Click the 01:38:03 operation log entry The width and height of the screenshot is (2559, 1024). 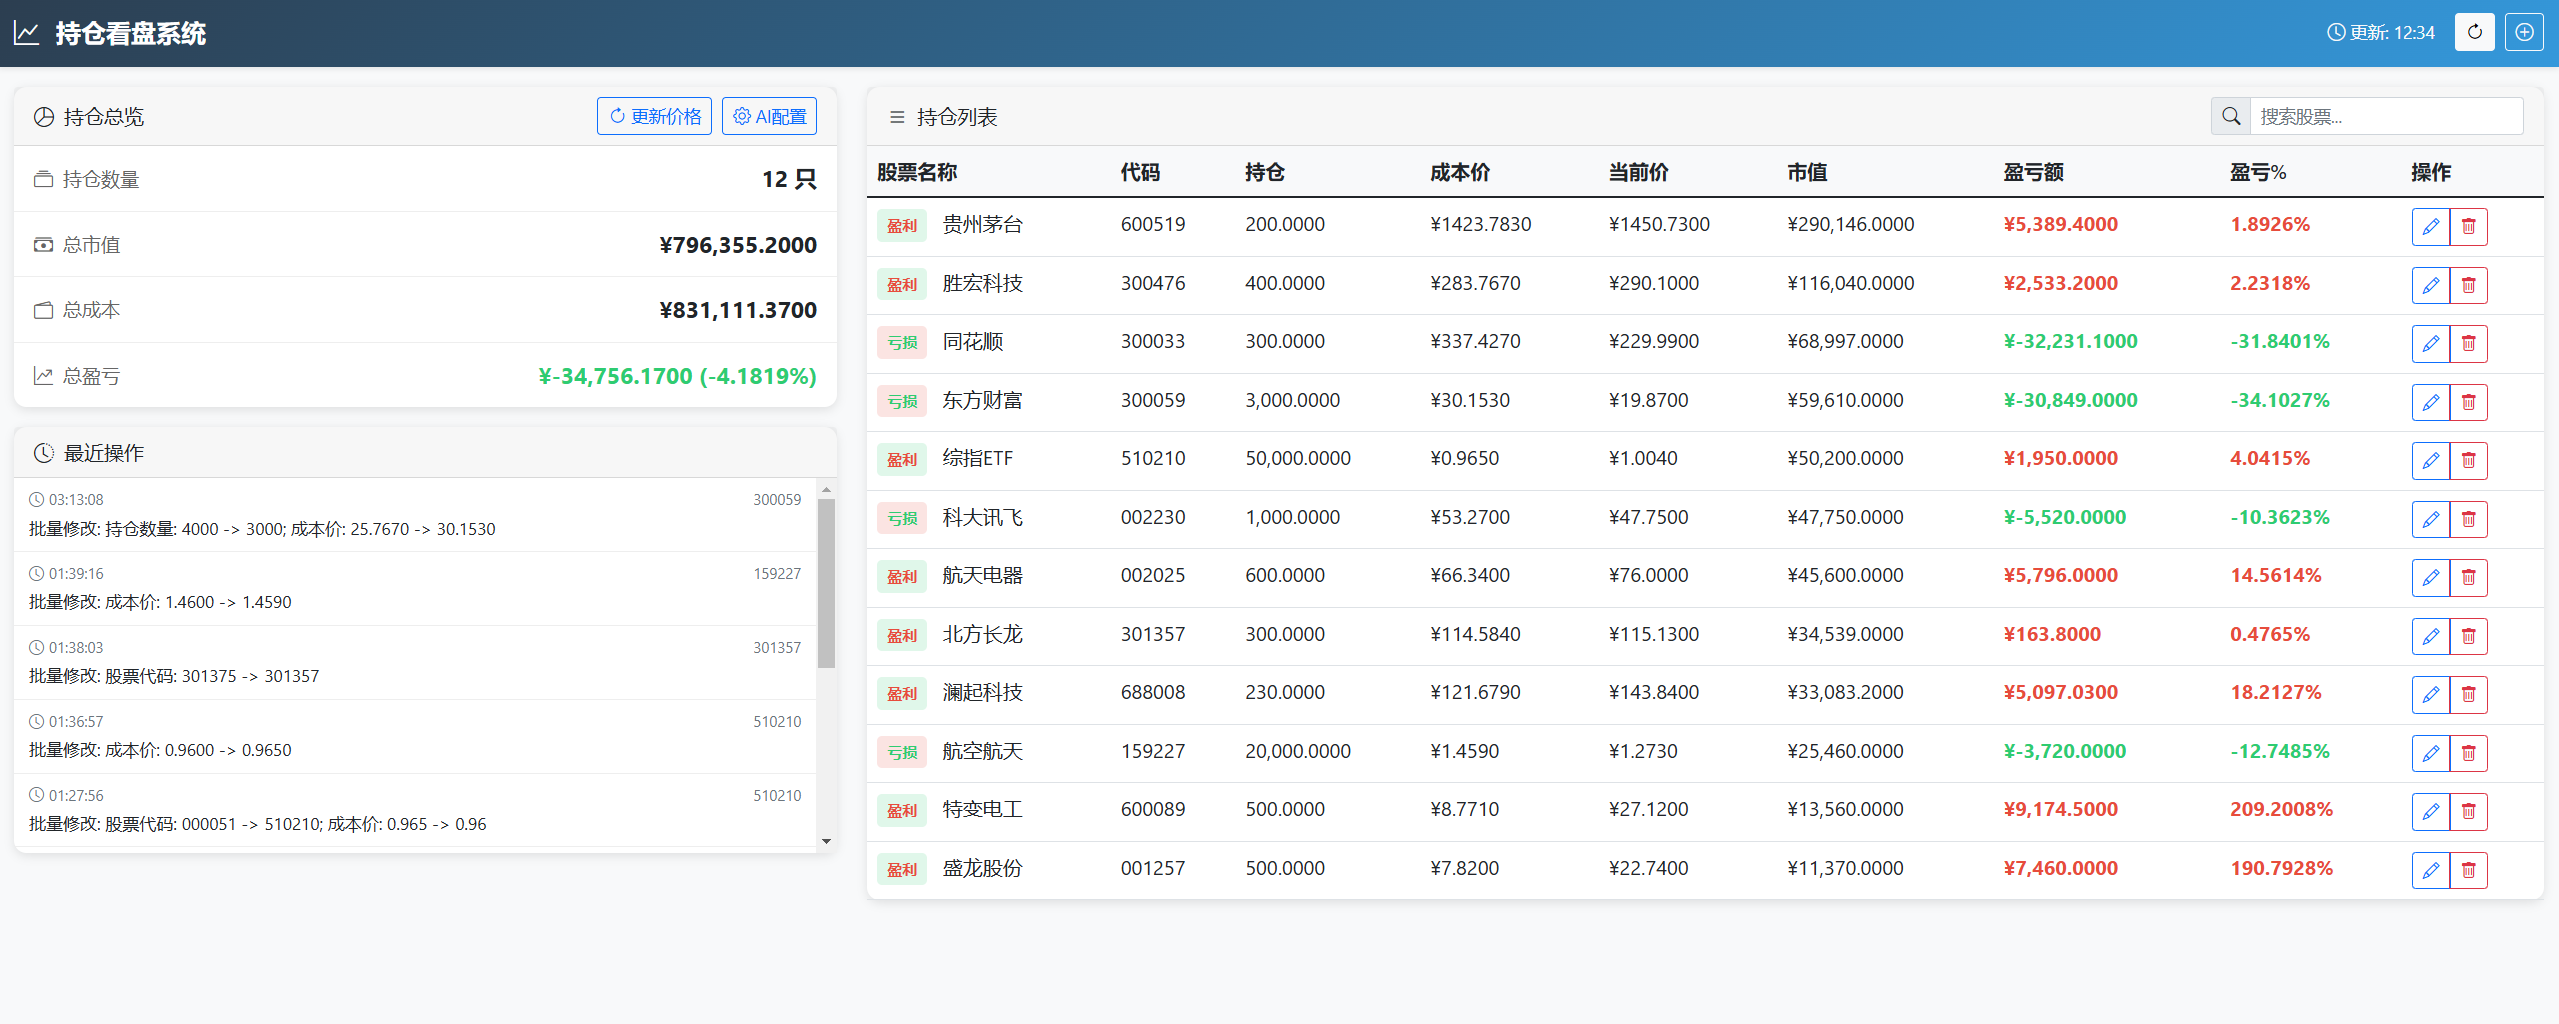coord(415,662)
